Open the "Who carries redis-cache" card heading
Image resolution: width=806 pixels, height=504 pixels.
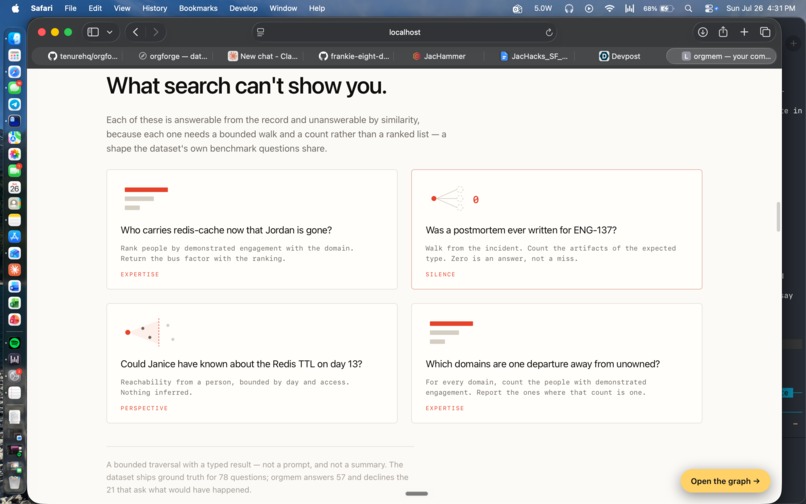tap(226, 230)
